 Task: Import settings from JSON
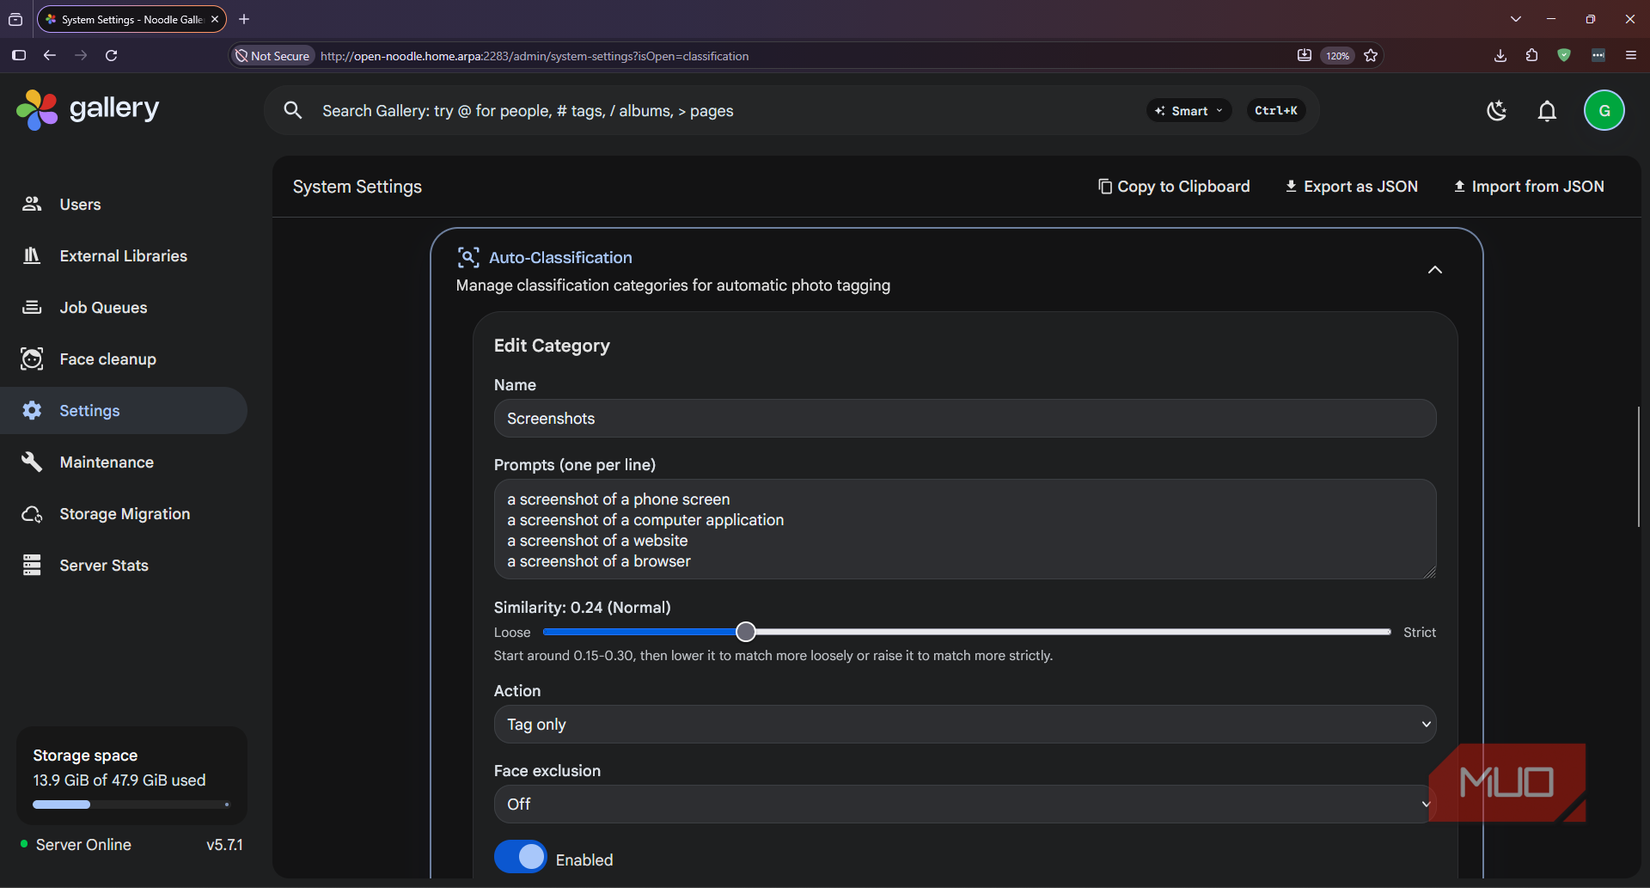click(x=1529, y=187)
